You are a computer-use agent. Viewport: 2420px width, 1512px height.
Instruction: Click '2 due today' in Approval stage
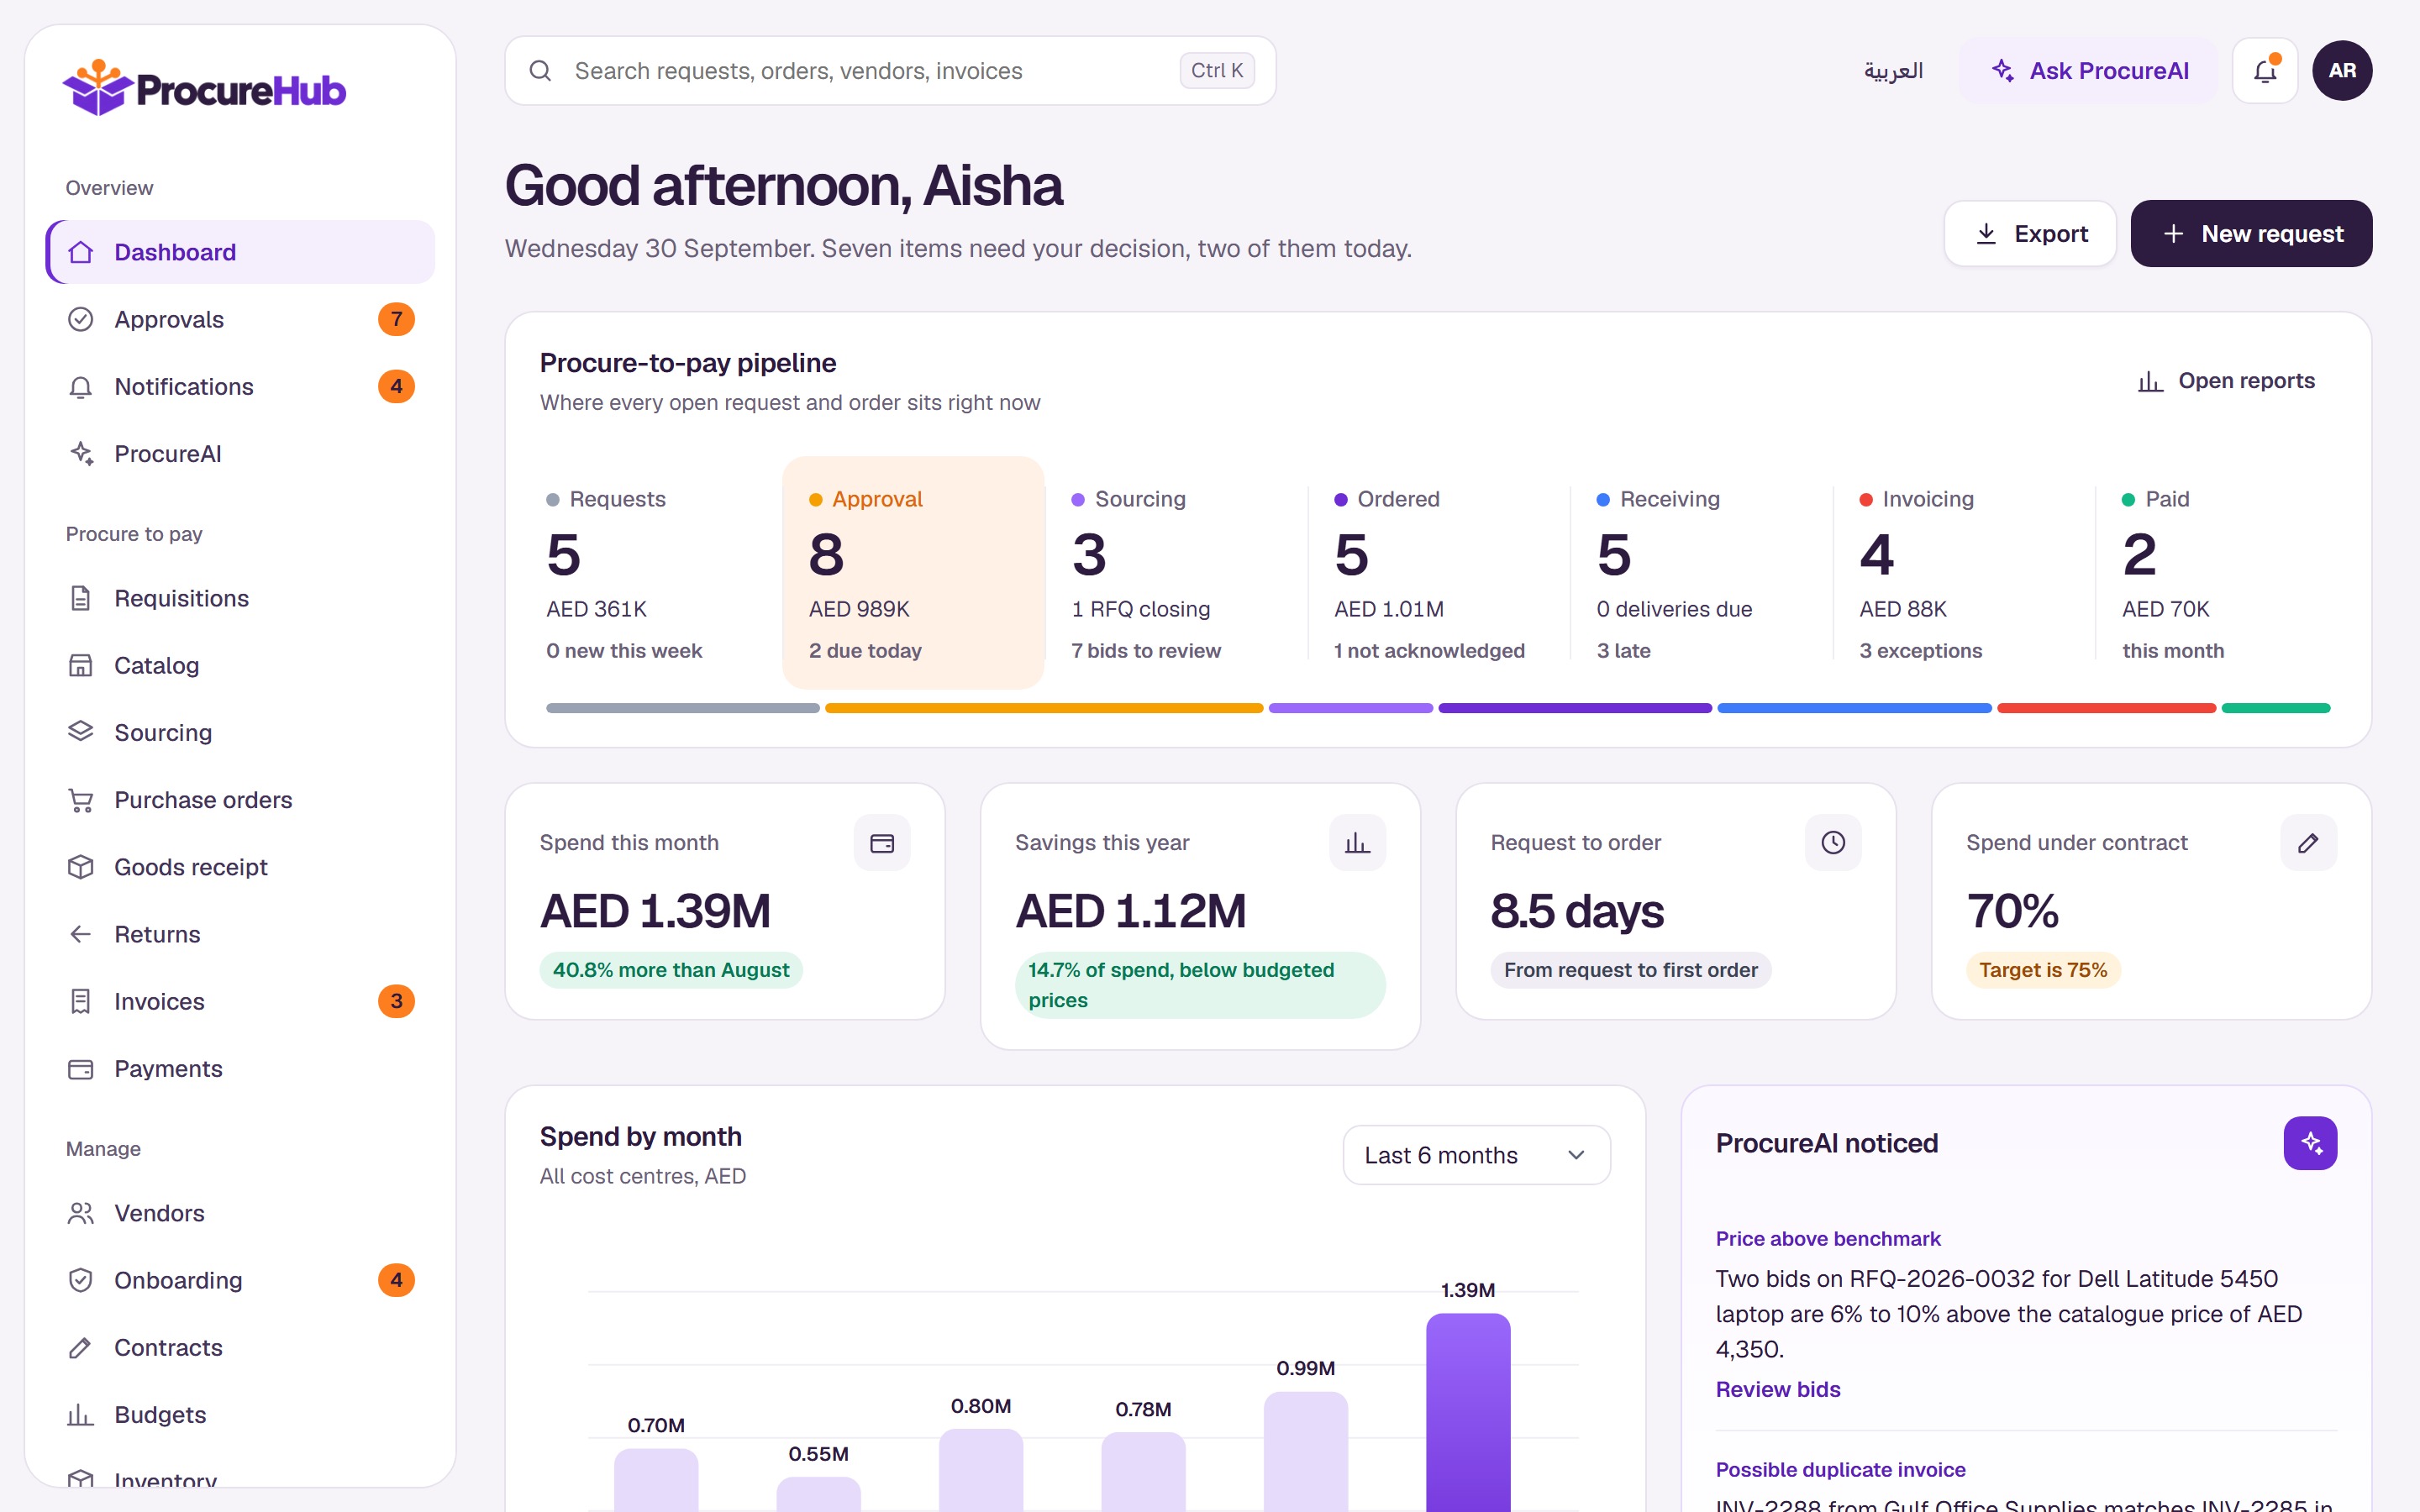tap(865, 651)
